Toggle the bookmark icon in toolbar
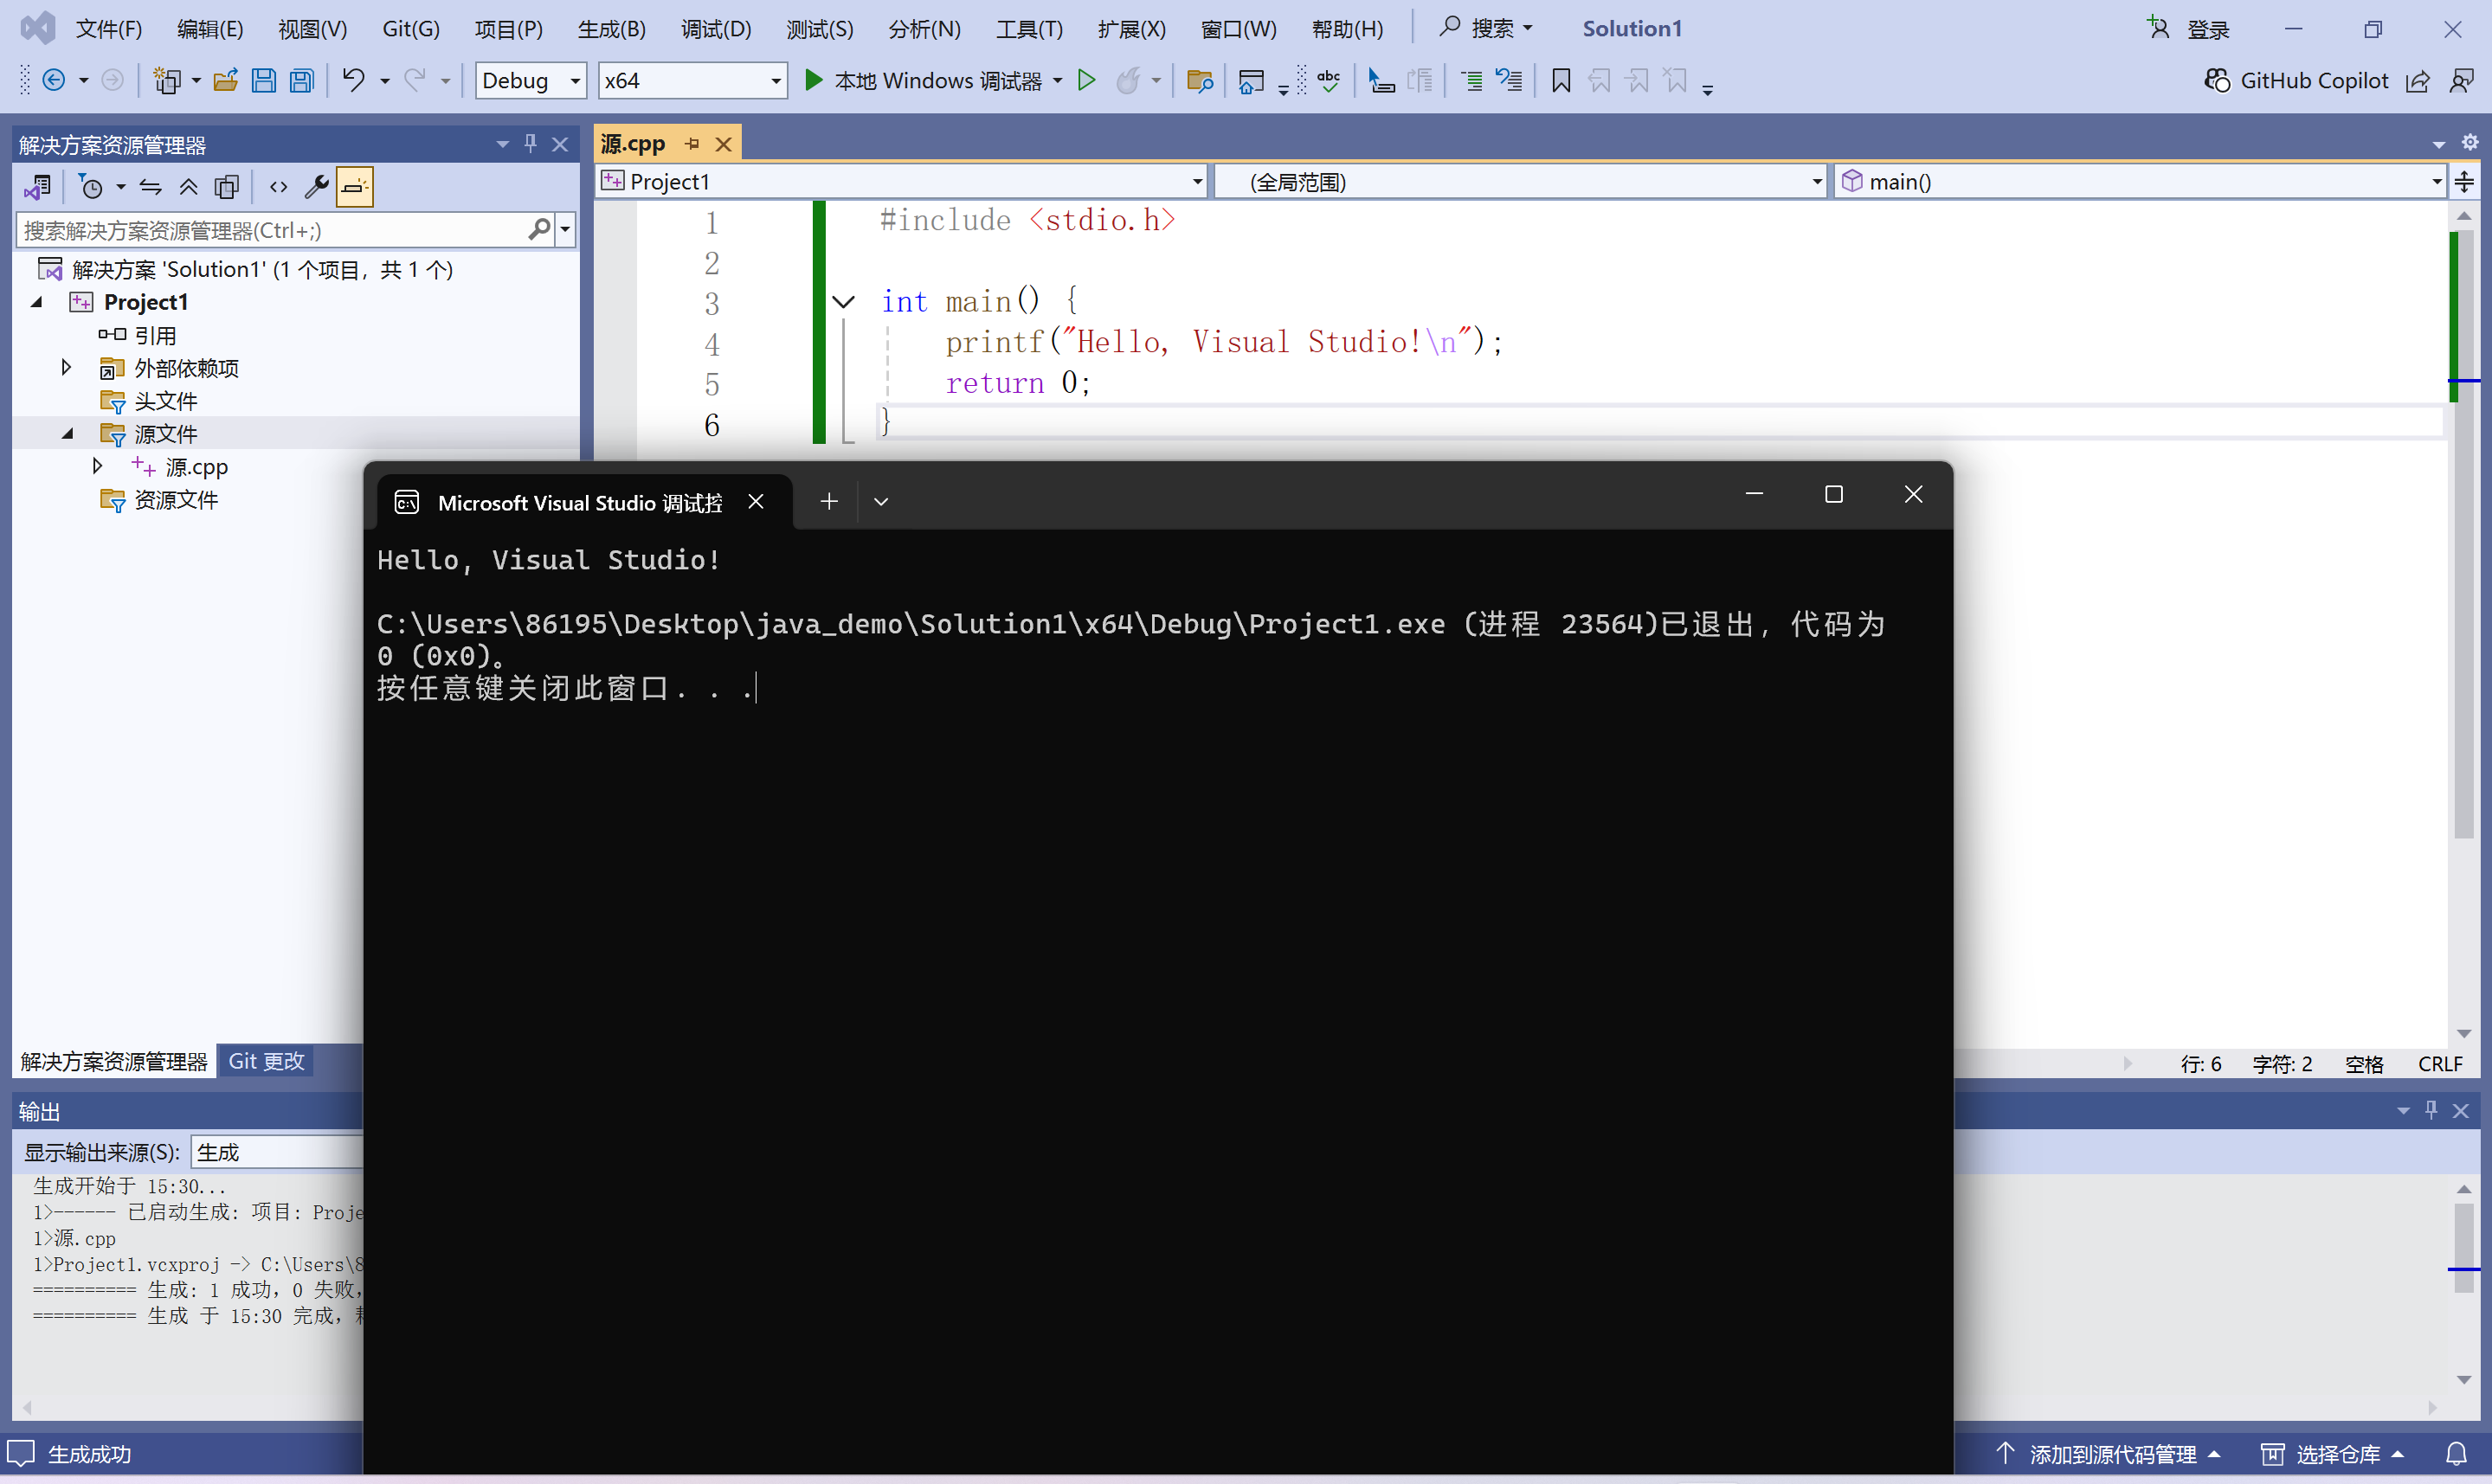 pyautogui.click(x=1561, y=80)
